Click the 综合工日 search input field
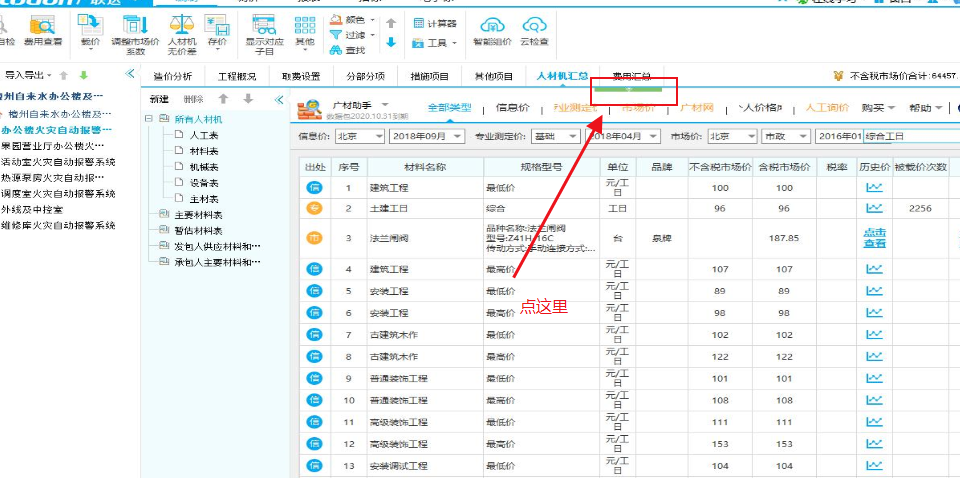The image size is (960, 478). point(911,136)
